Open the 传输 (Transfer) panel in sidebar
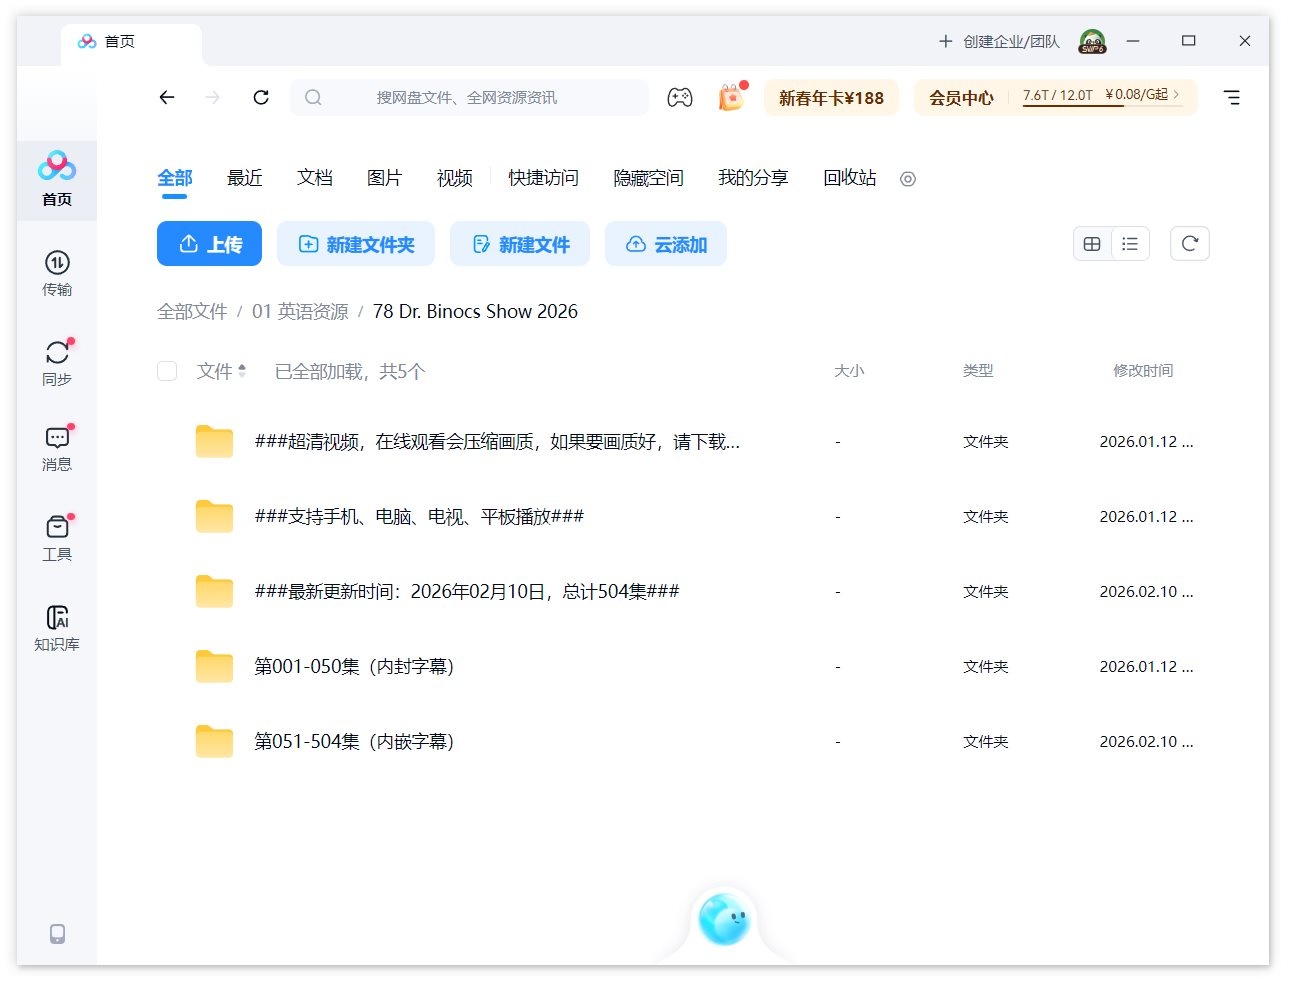 (x=57, y=272)
